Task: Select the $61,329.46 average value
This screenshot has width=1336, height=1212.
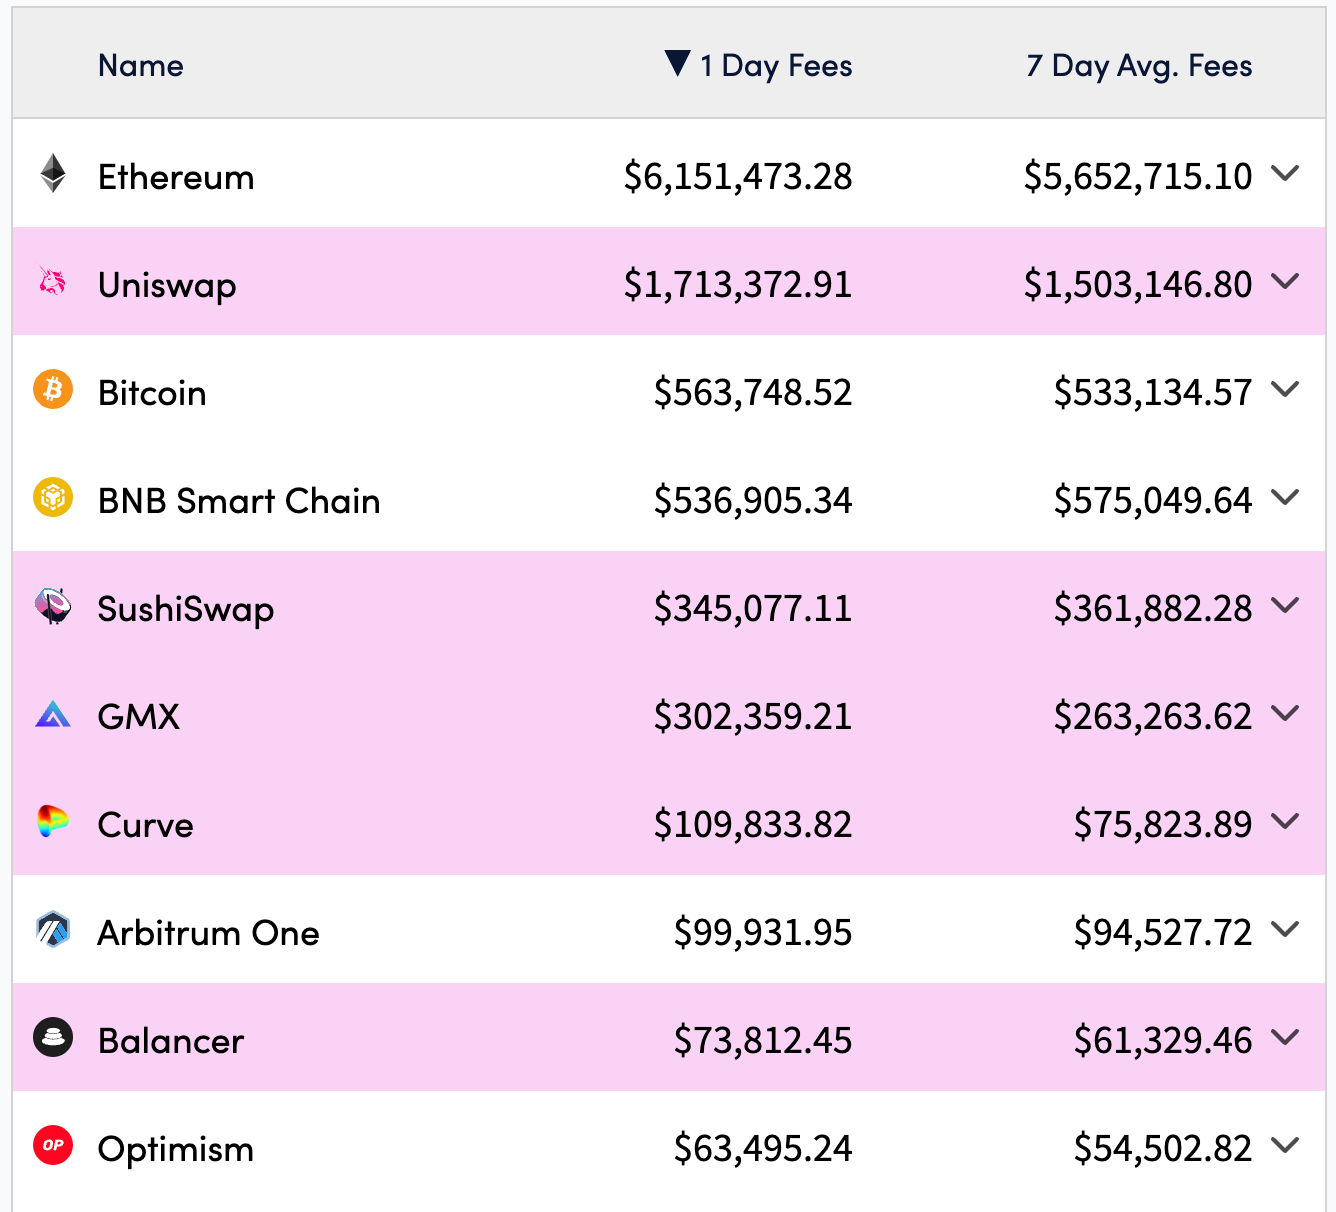Action: tap(1163, 1041)
